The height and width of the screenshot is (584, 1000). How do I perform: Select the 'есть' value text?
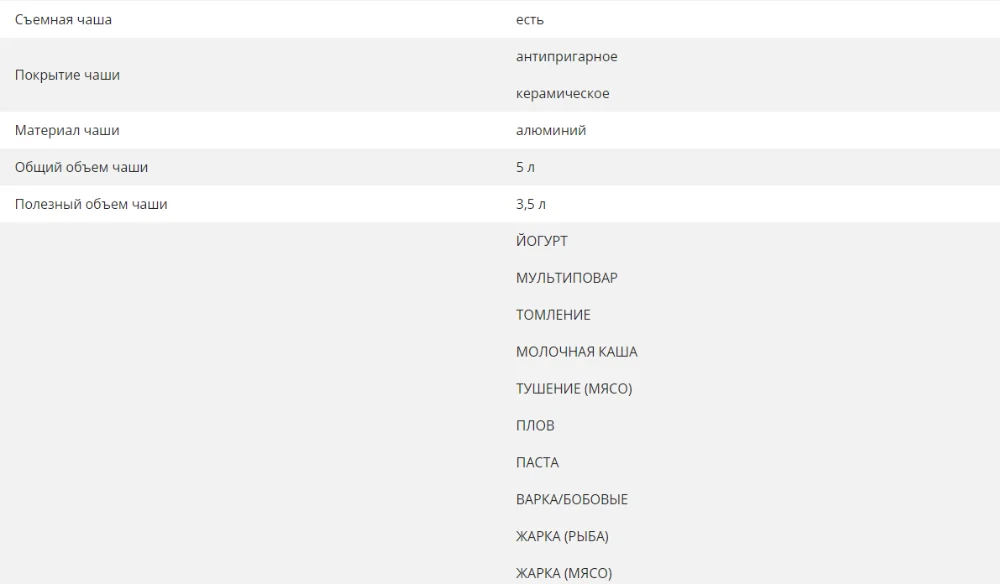tap(529, 20)
